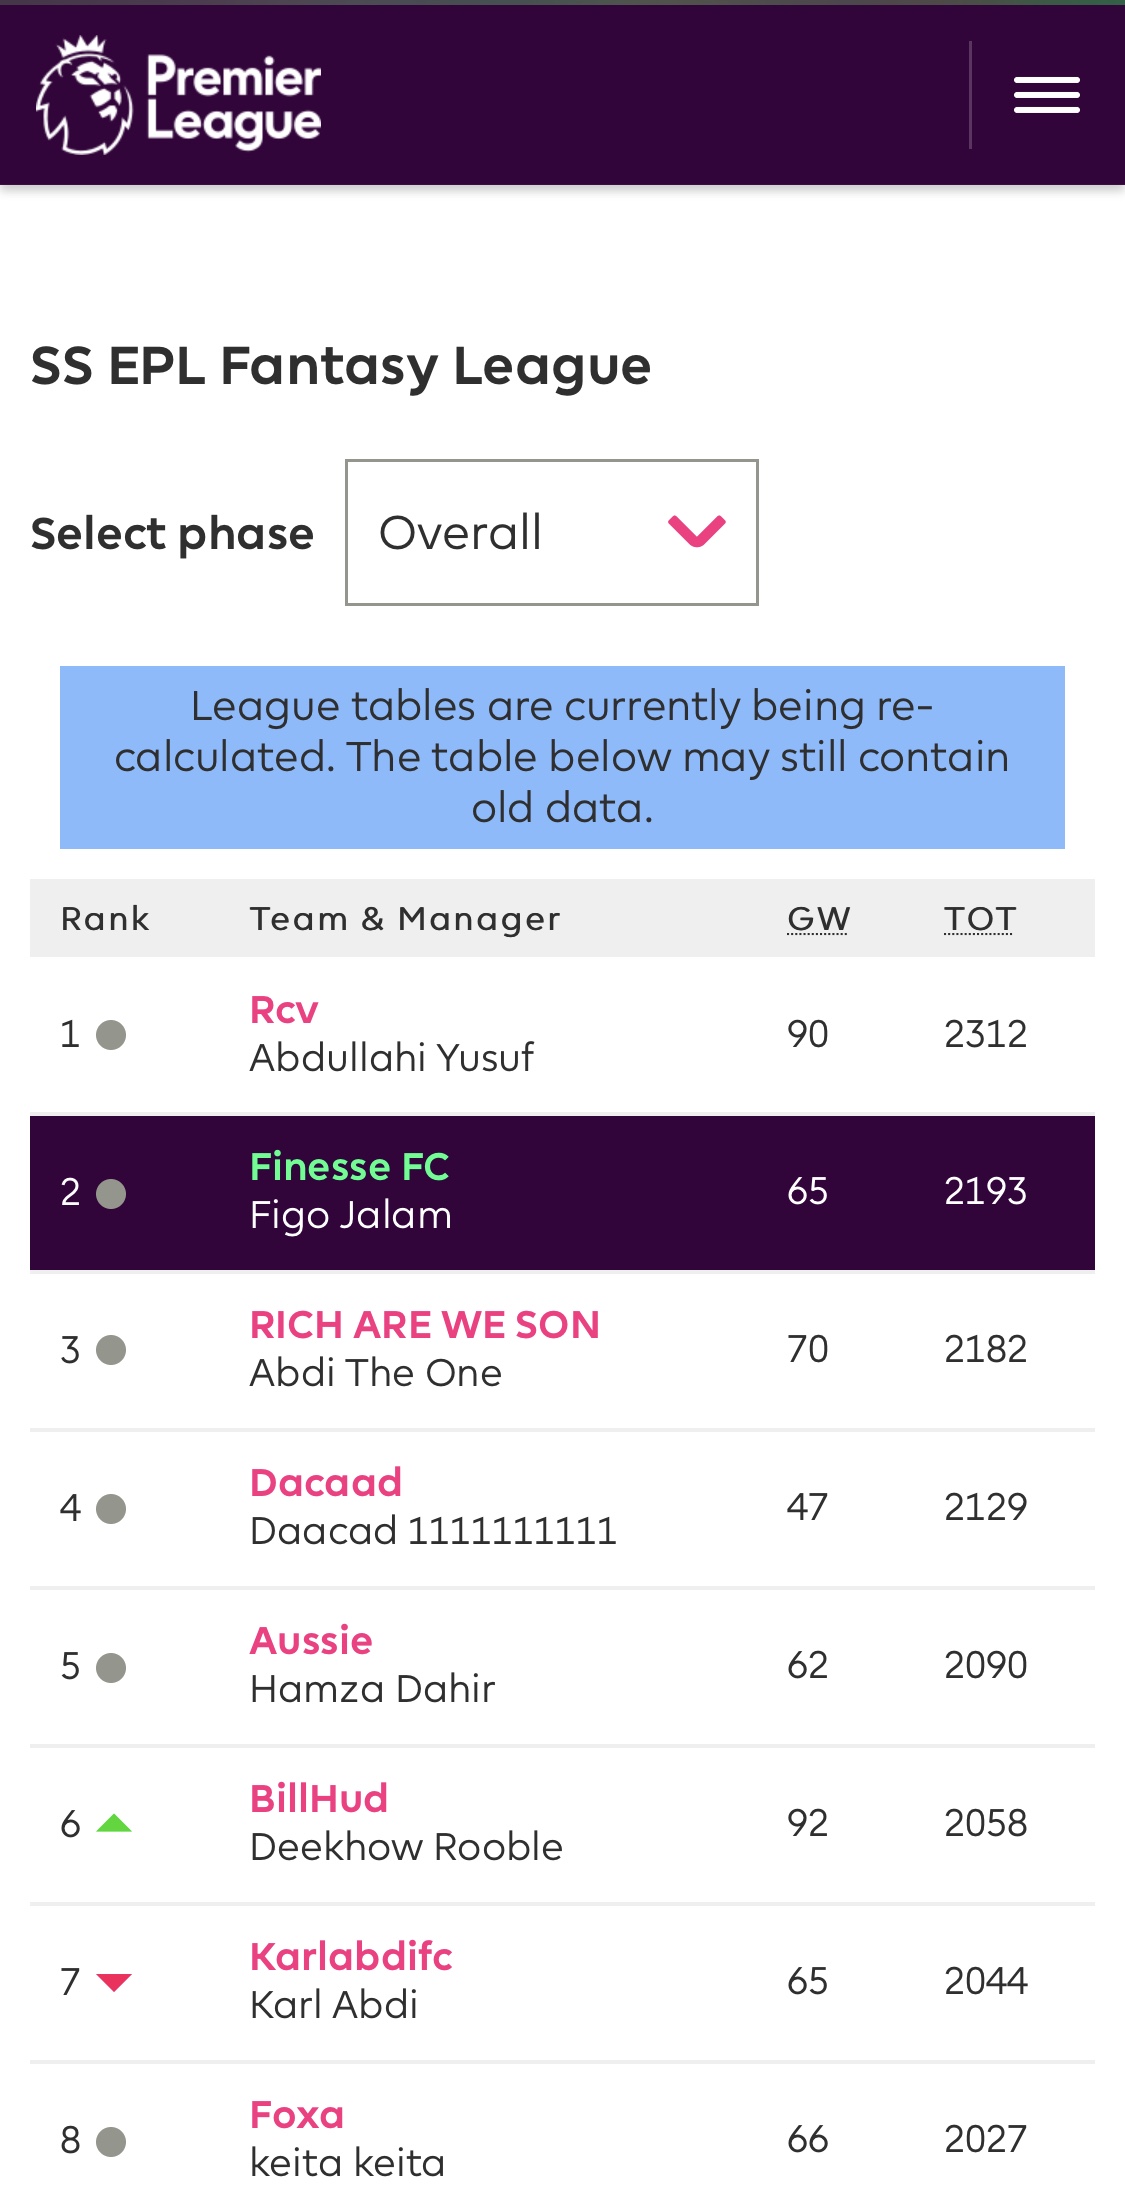
Task: View the Aussie team page
Action: pyautogui.click(x=311, y=1641)
